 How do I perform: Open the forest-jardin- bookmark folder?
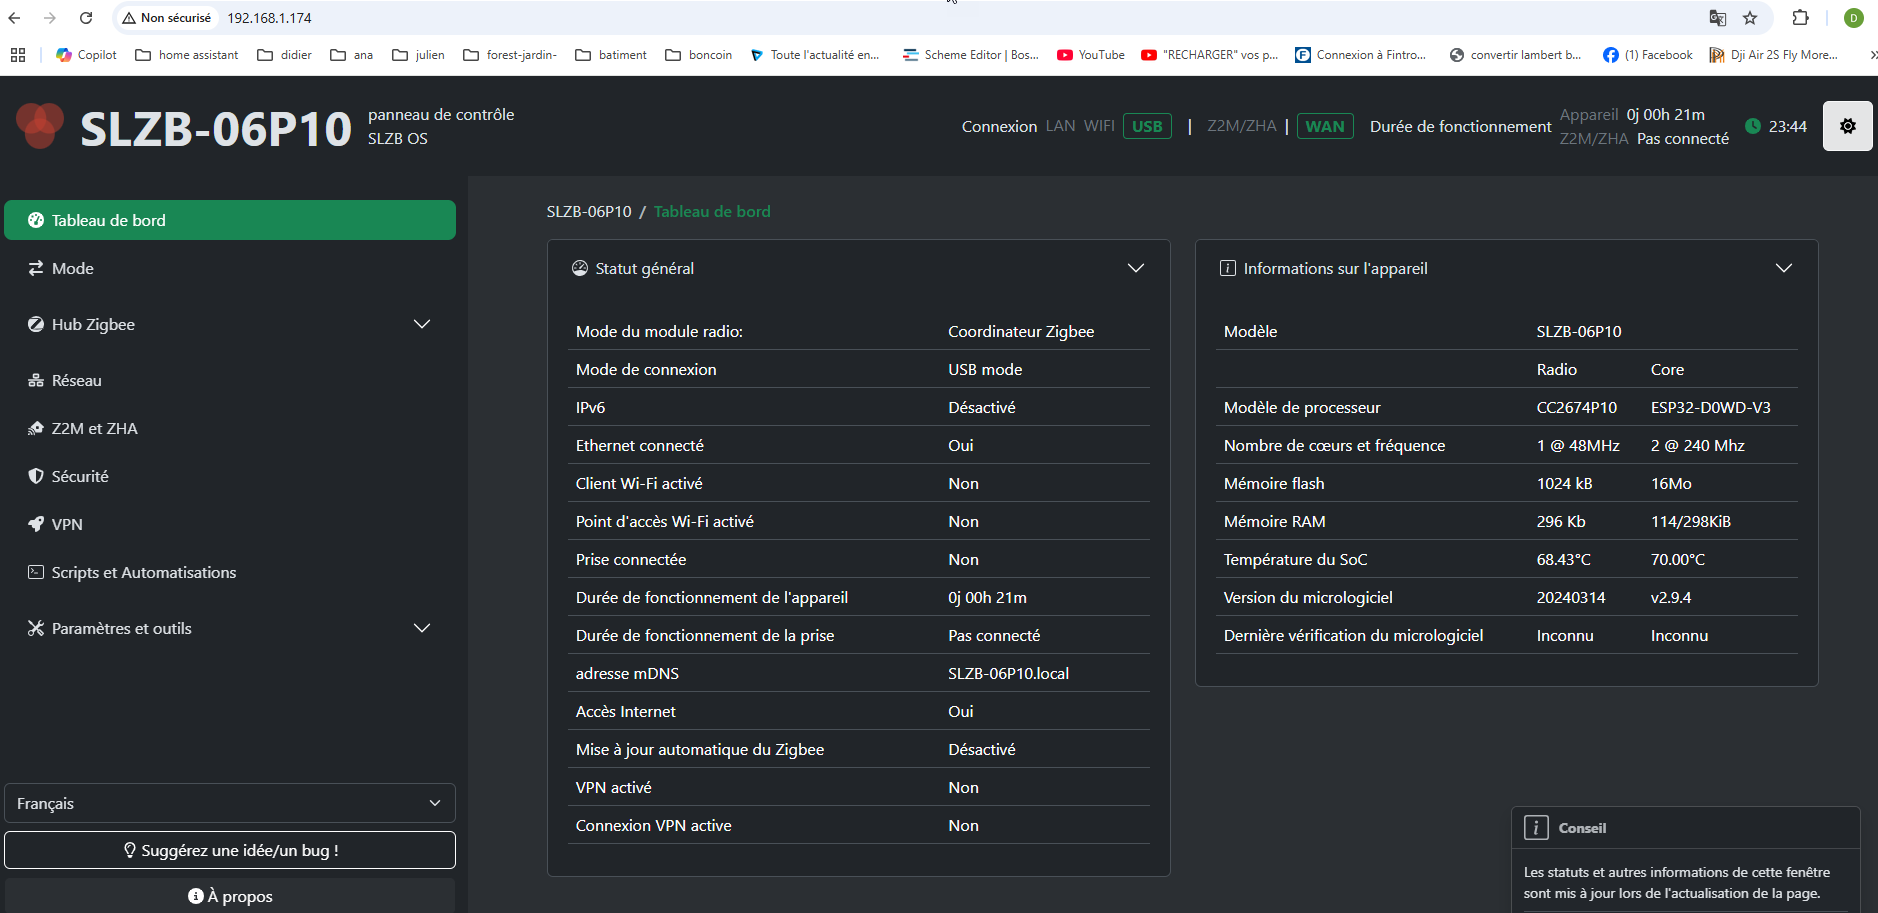(x=510, y=55)
